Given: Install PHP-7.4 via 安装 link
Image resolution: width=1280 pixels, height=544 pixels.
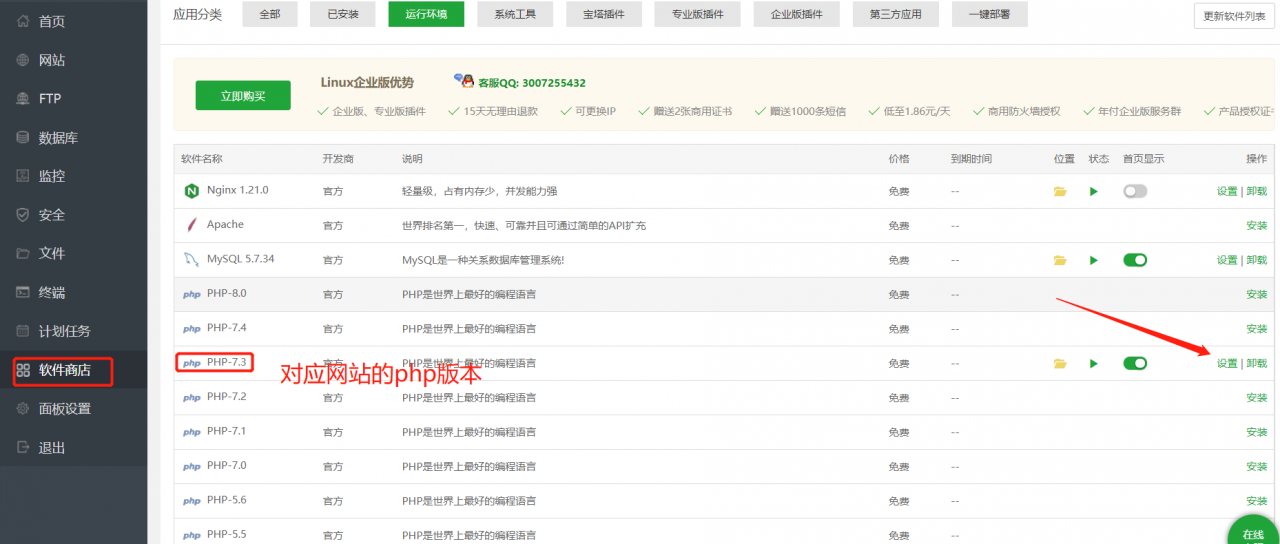Looking at the screenshot, I should pos(1257,329).
